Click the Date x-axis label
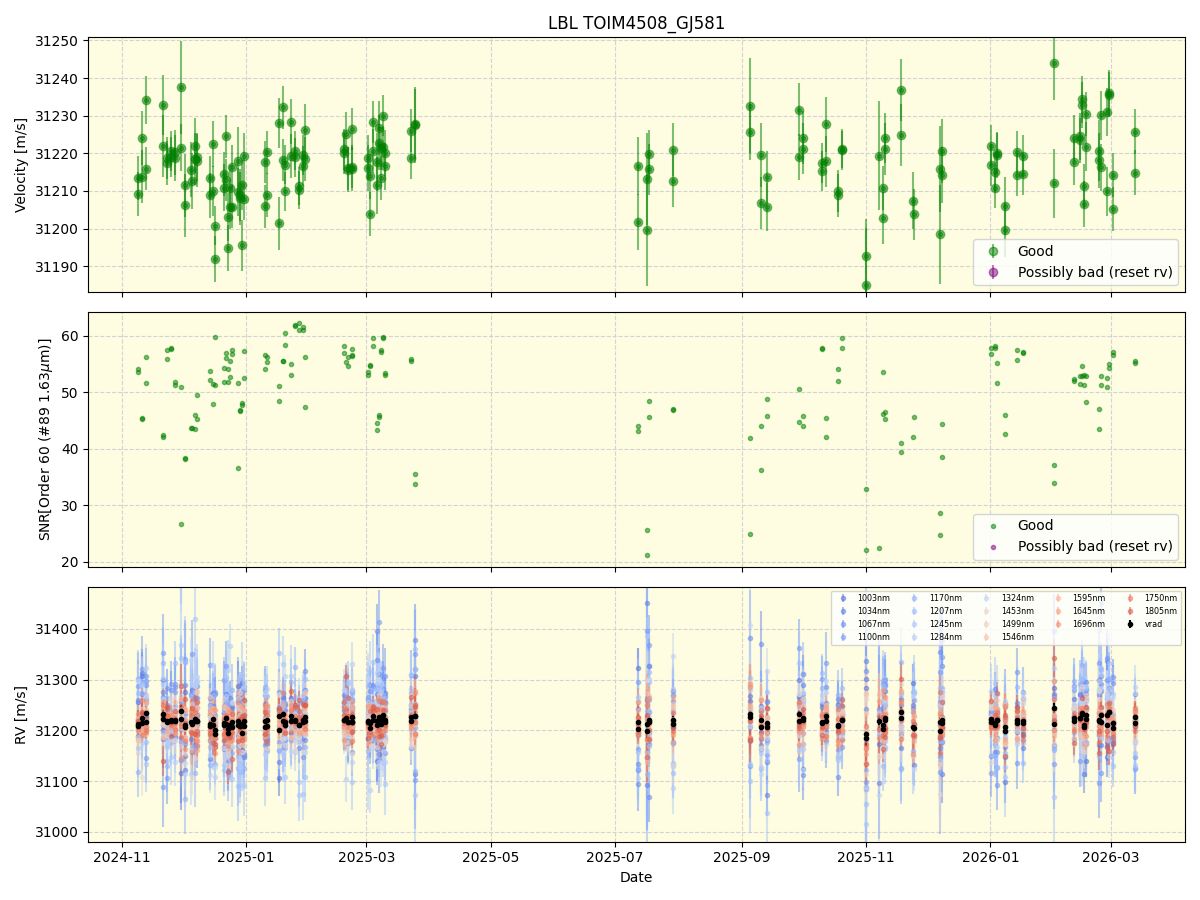Image resolution: width=1200 pixels, height=900 pixels. click(x=636, y=878)
